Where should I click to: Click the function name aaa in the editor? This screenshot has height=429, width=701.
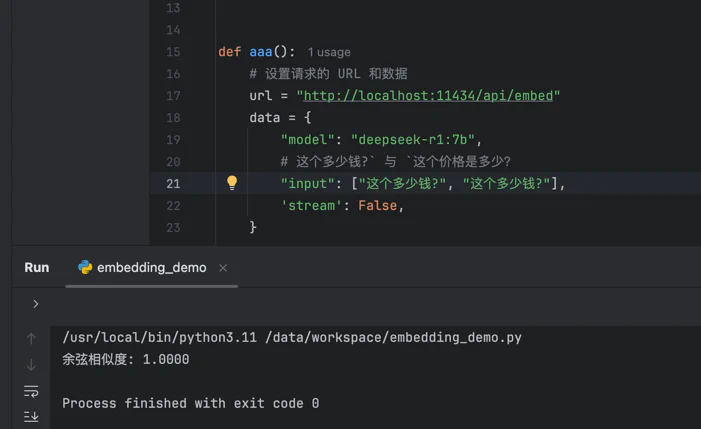260,52
